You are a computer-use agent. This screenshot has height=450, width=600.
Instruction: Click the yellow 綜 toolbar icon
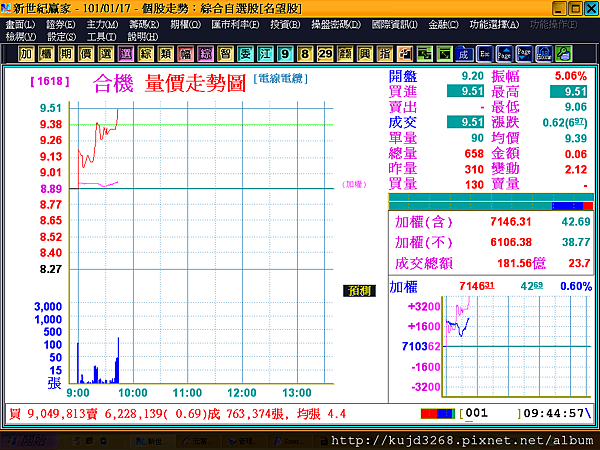click(x=145, y=54)
